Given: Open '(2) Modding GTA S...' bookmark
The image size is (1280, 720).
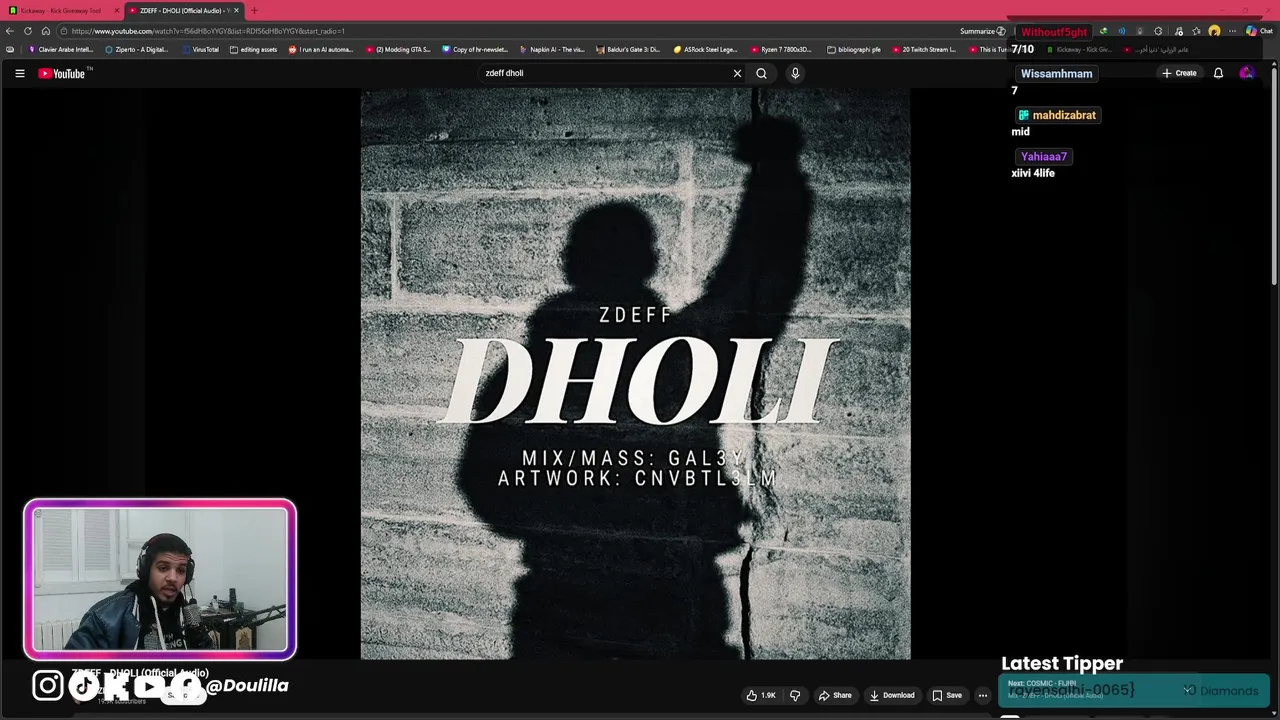Looking at the screenshot, I should (398, 49).
